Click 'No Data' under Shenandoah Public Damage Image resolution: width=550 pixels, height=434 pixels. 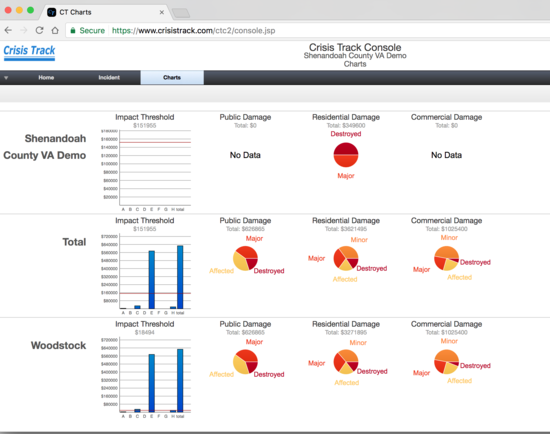click(245, 155)
